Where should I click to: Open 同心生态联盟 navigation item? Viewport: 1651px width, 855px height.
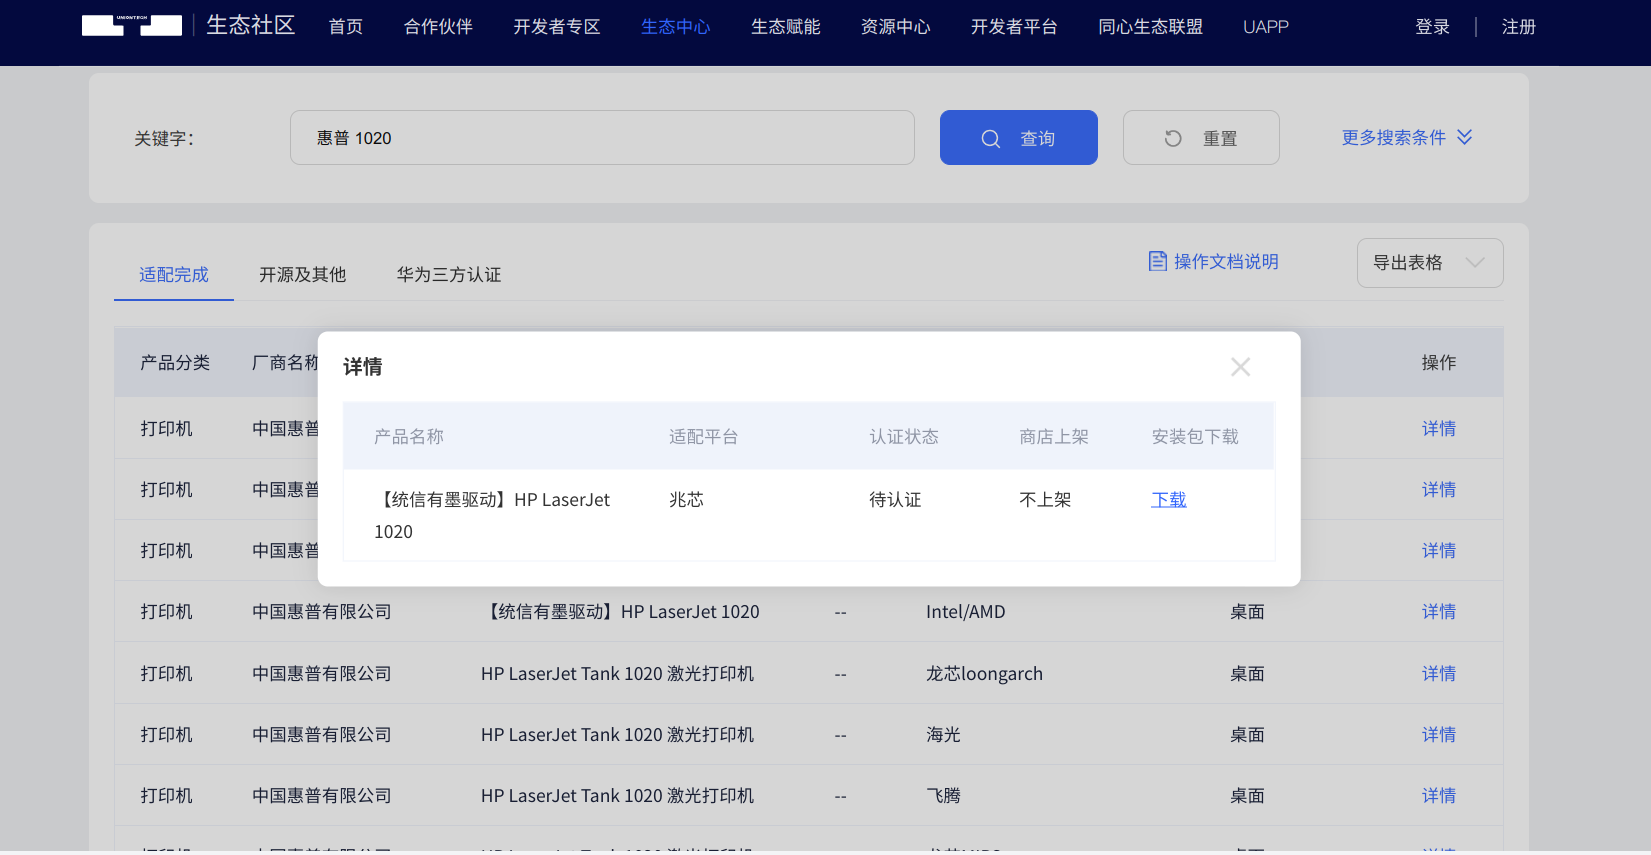tap(1151, 27)
